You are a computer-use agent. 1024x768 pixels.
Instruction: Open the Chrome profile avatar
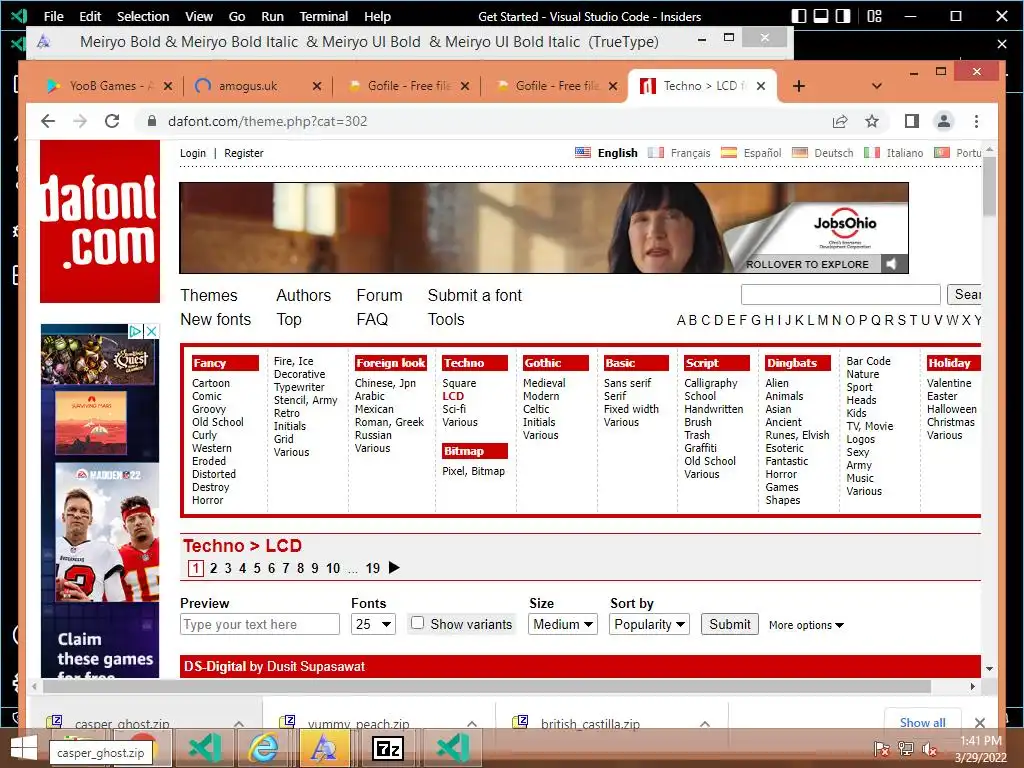tap(944, 121)
